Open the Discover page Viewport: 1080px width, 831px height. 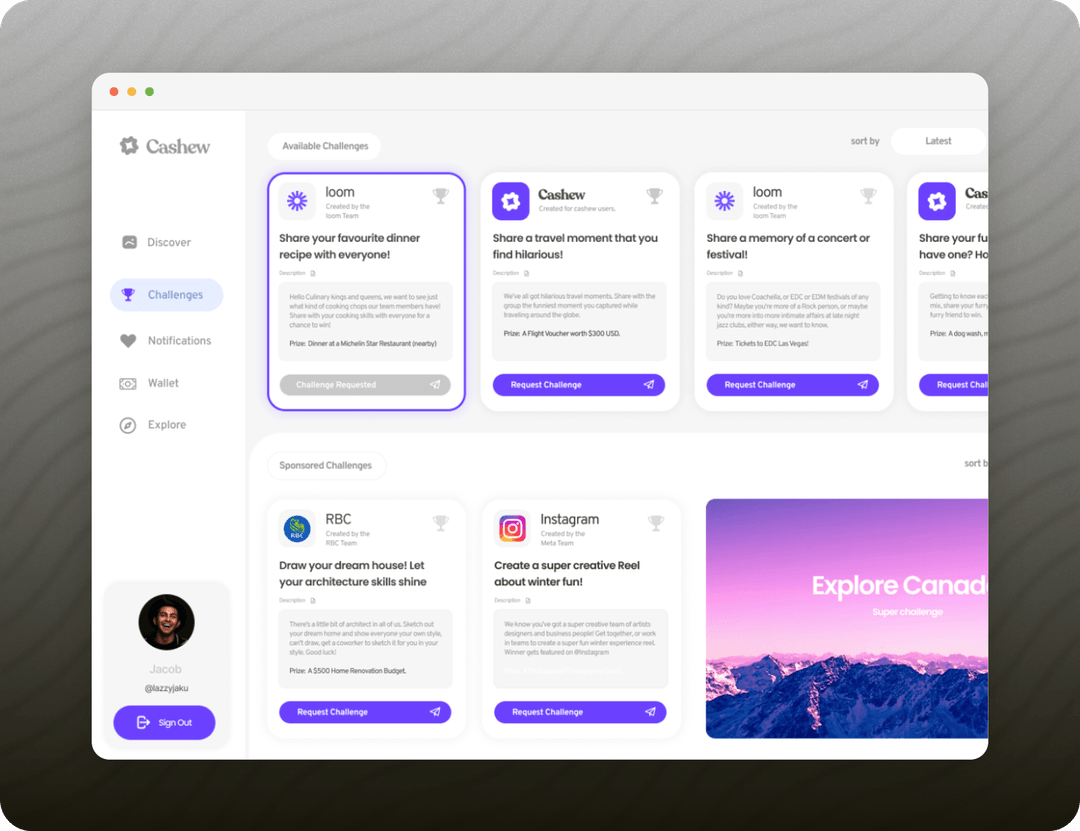click(x=156, y=243)
